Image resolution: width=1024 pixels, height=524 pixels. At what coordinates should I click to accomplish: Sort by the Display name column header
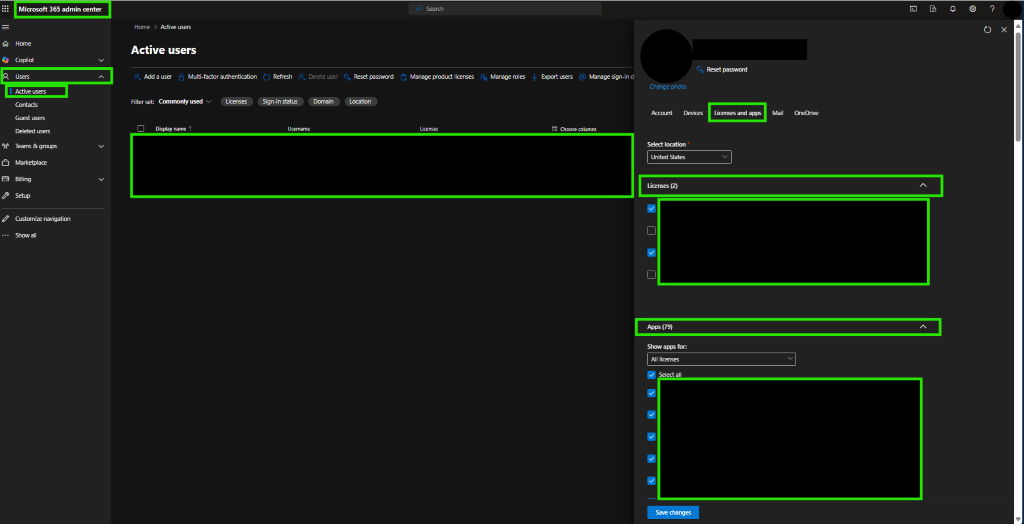click(173, 129)
